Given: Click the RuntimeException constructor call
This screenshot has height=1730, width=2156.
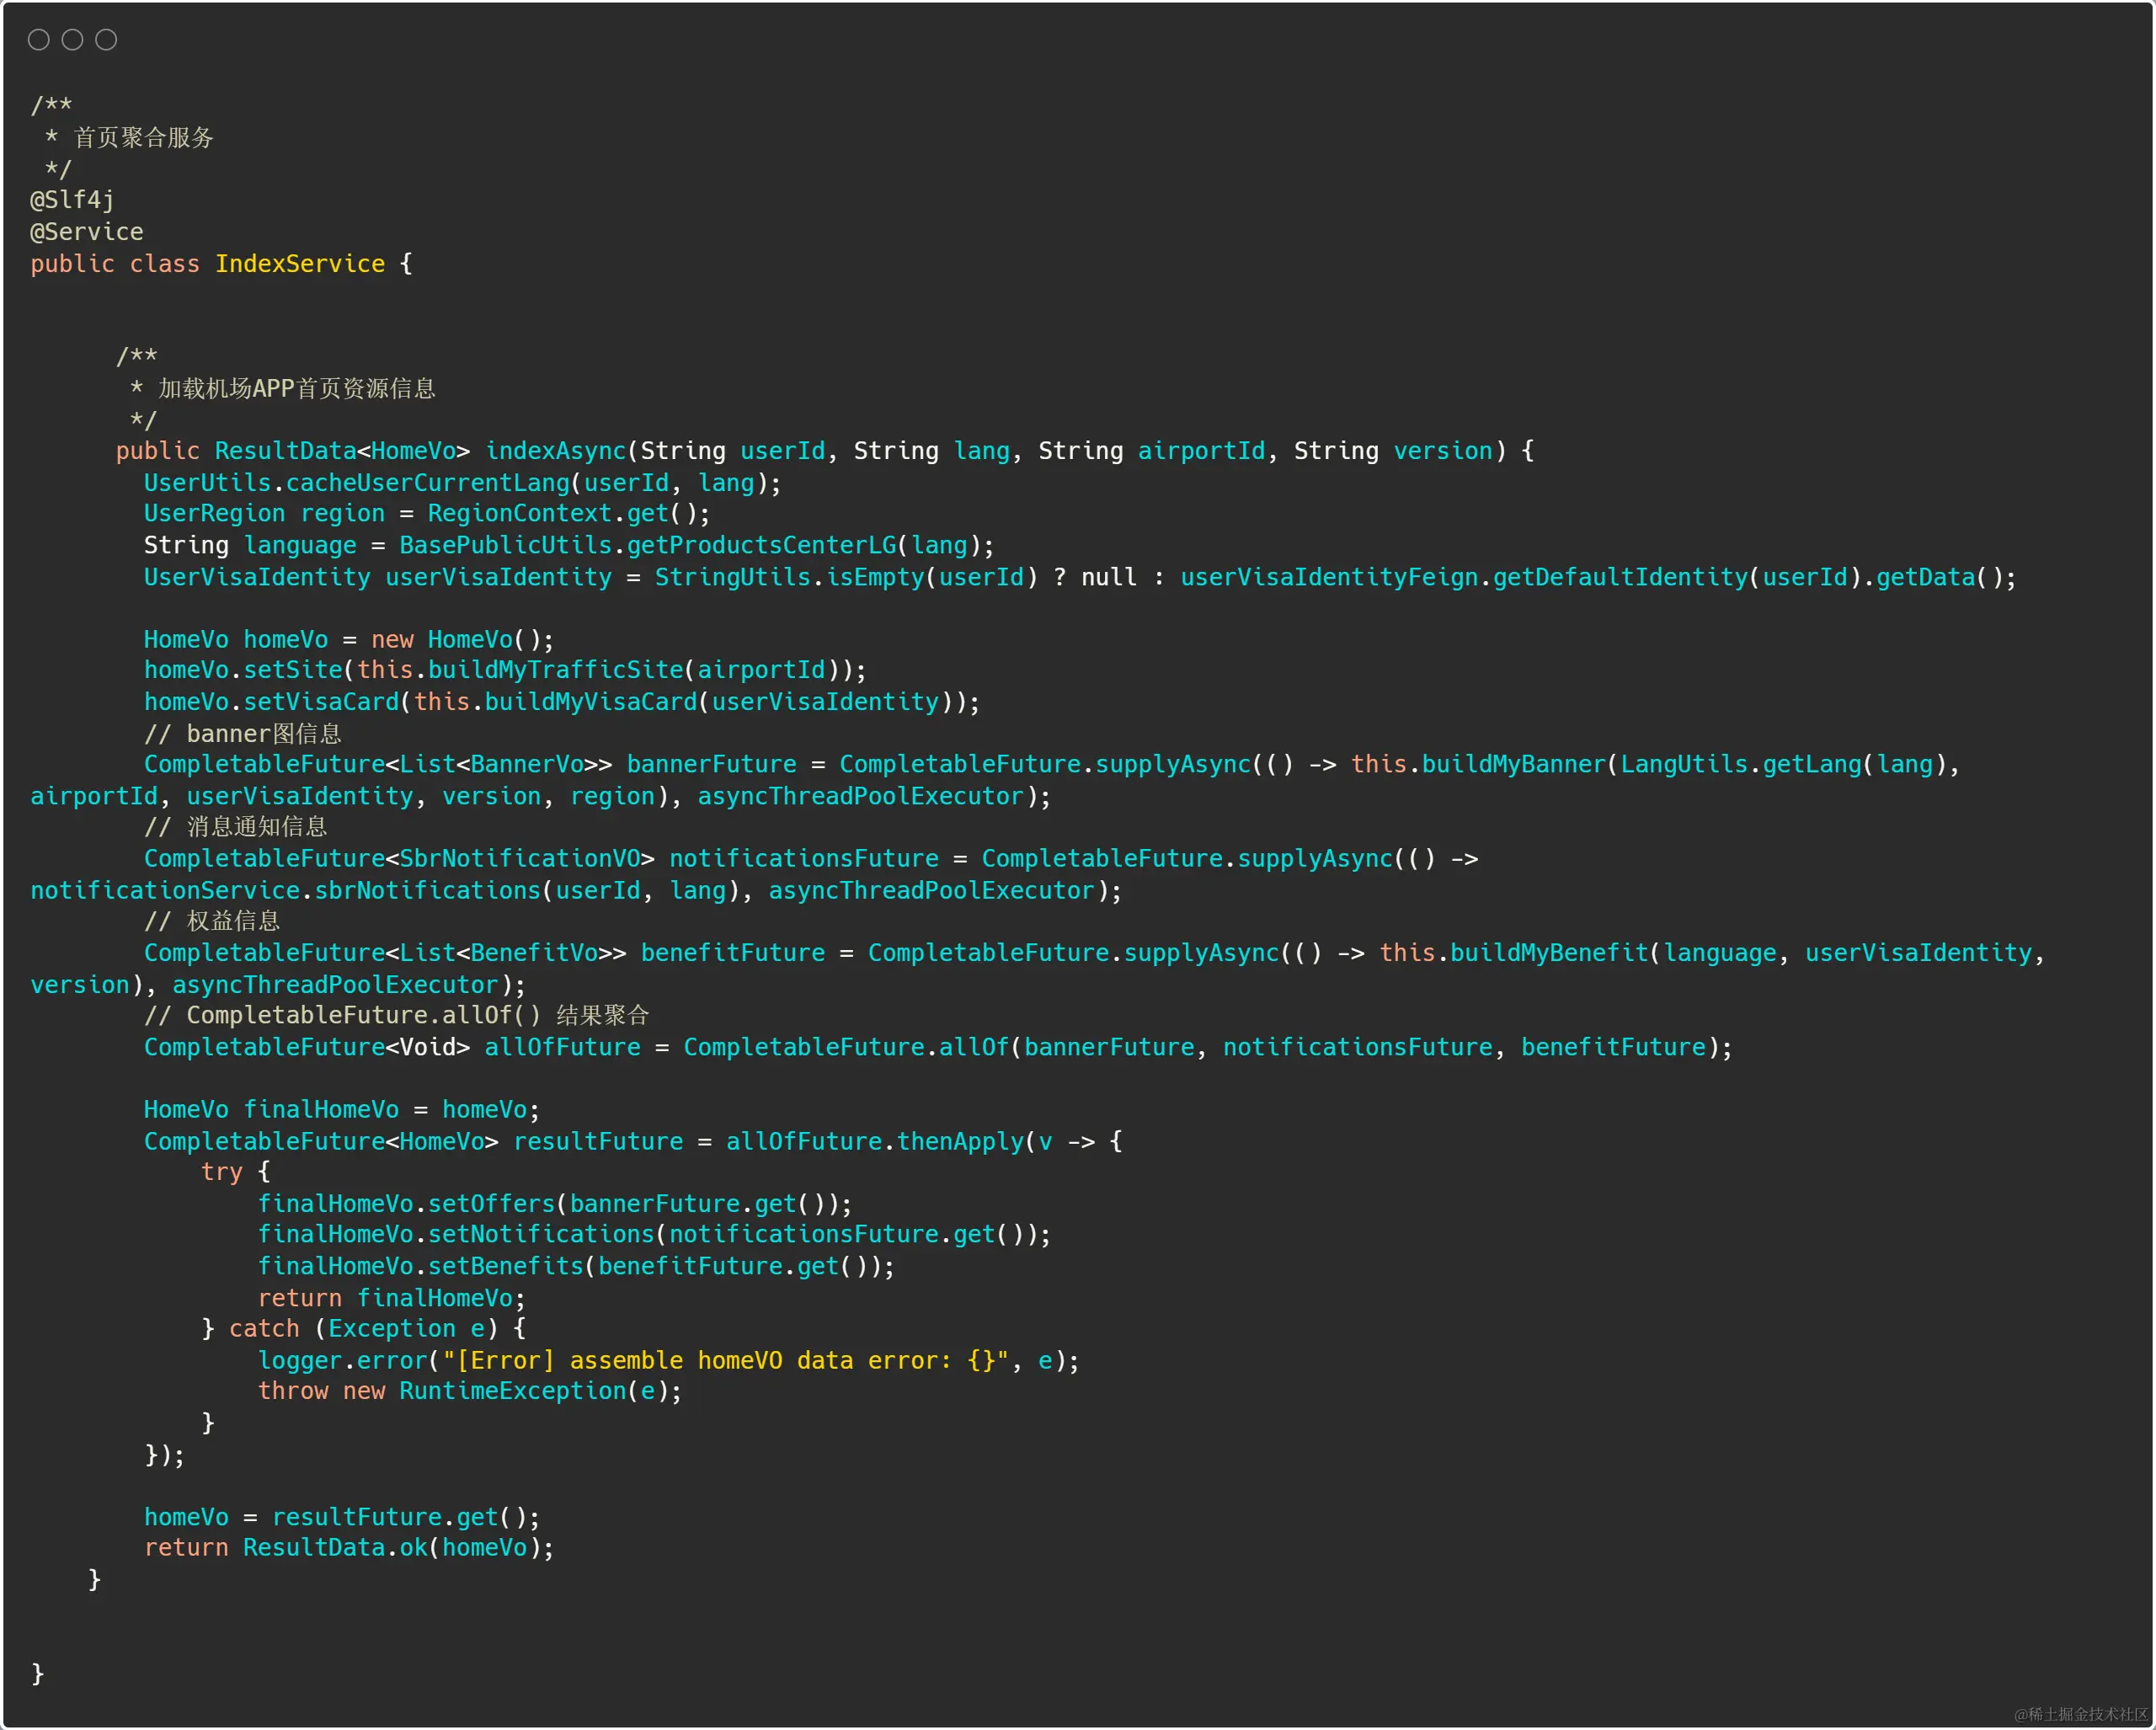Looking at the screenshot, I should click(x=512, y=1391).
